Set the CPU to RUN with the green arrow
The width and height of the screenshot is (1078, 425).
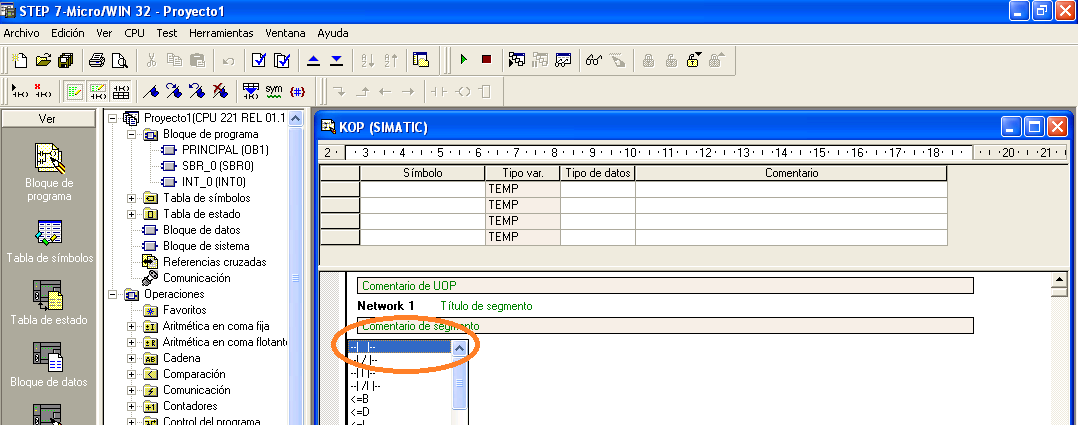pyautogui.click(x=464, y=61)
